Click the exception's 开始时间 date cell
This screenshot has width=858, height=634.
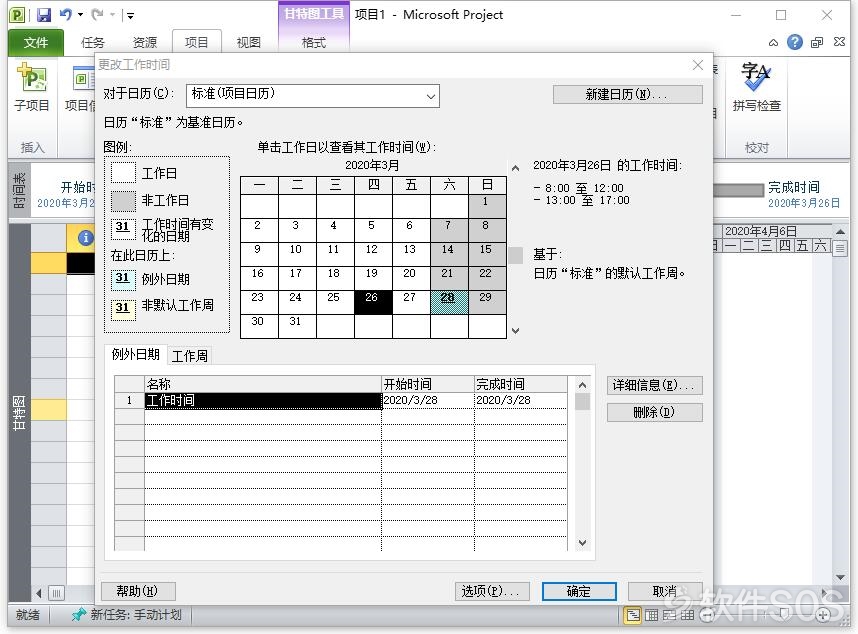pos(427,400)
